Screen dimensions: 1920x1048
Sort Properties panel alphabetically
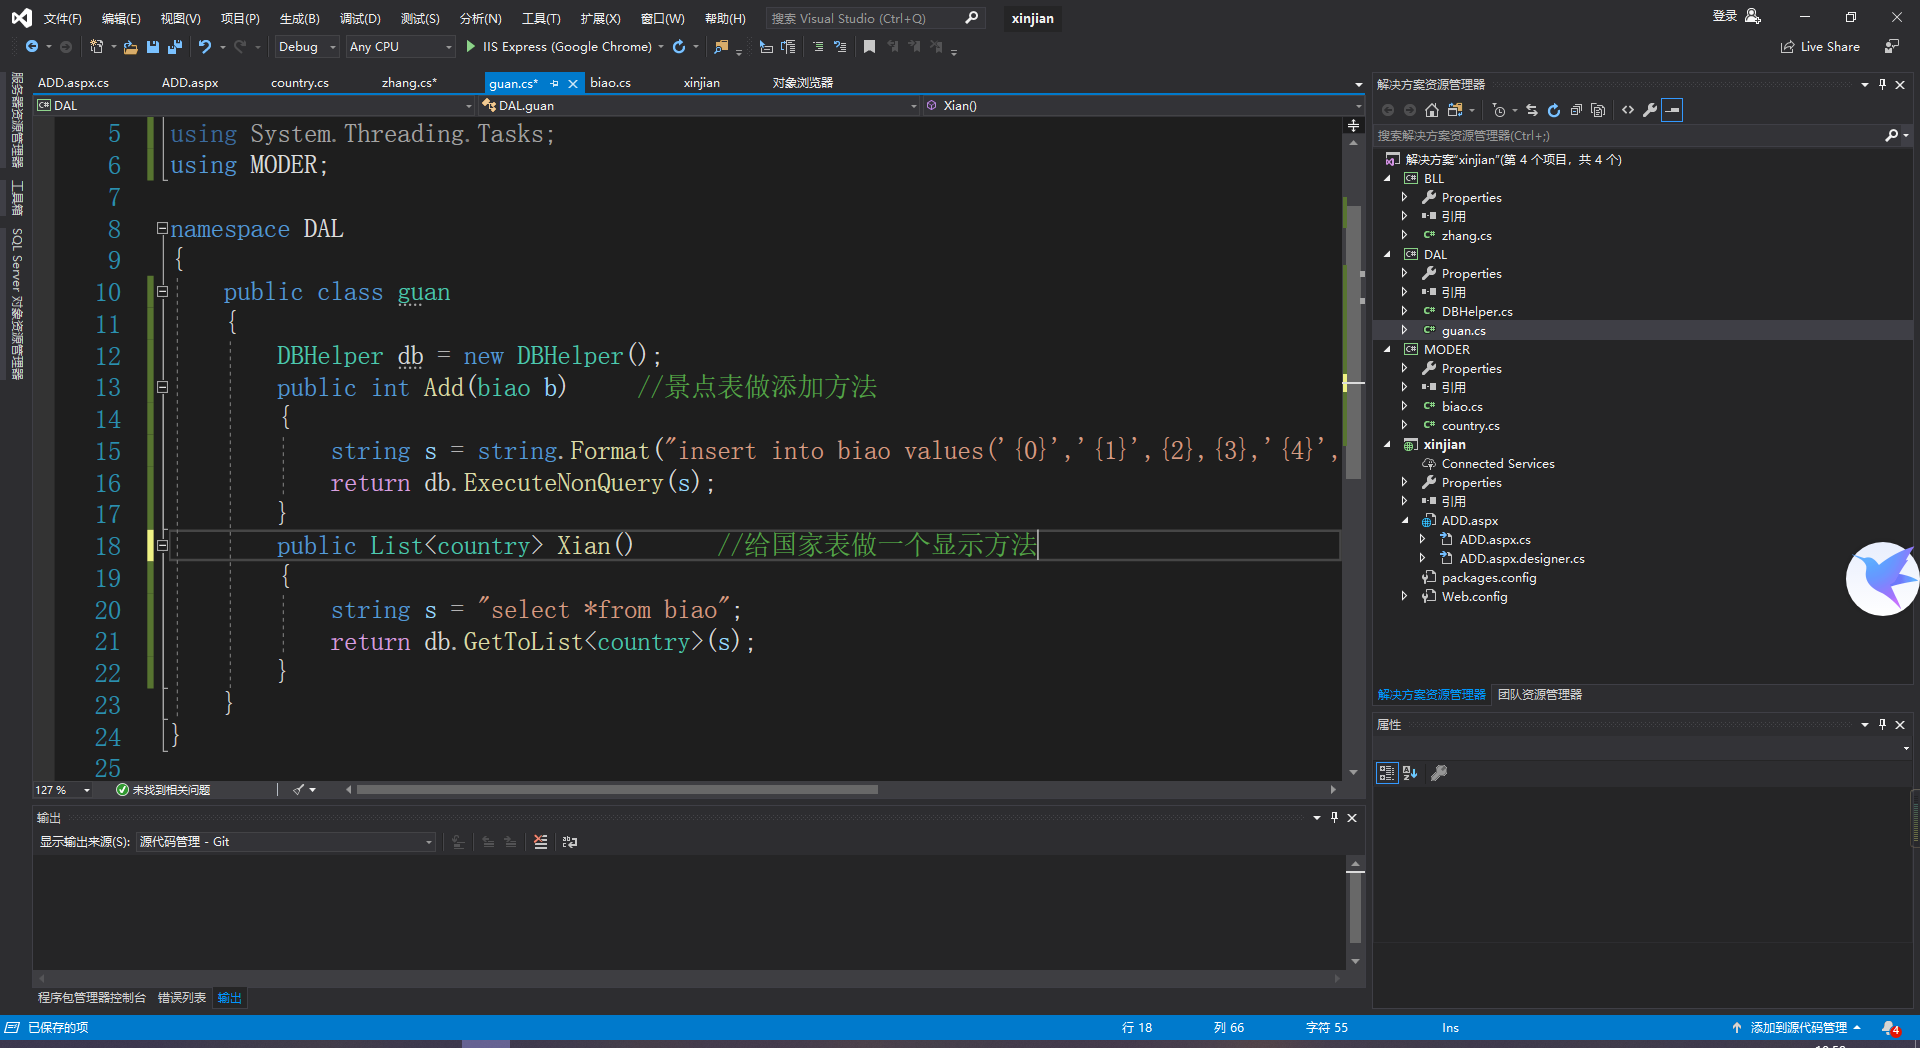1410,772
